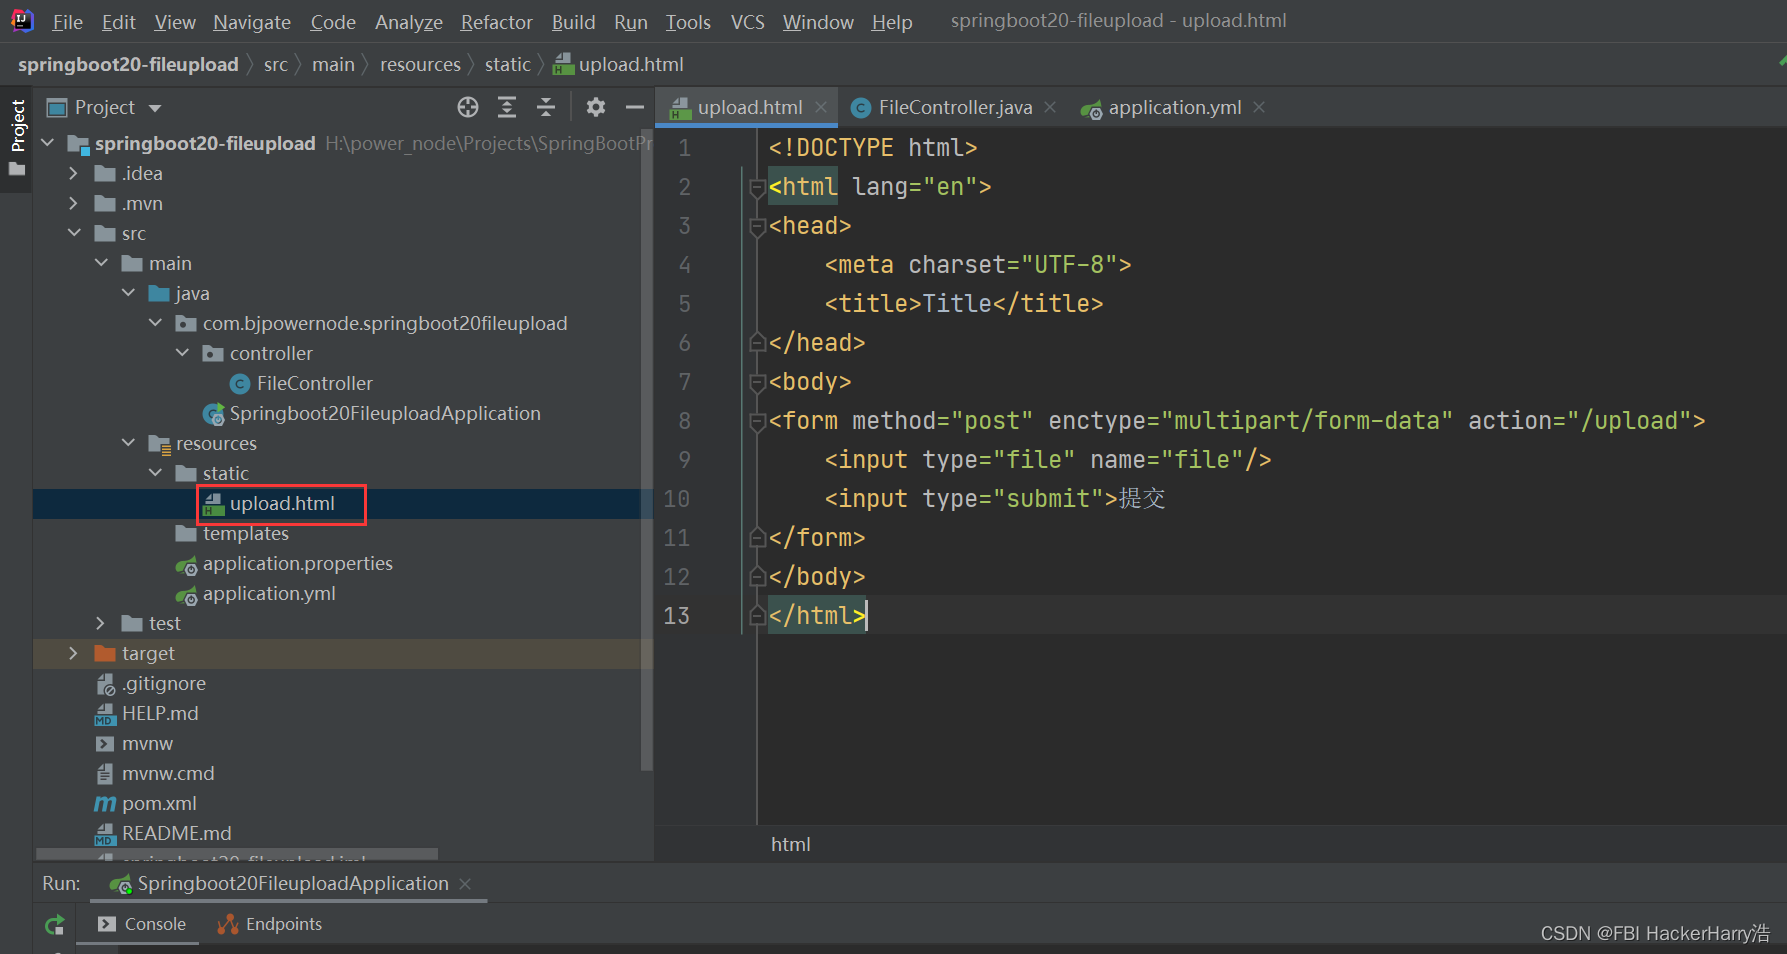Hide the Project panel with minus icon

point(634,107)
